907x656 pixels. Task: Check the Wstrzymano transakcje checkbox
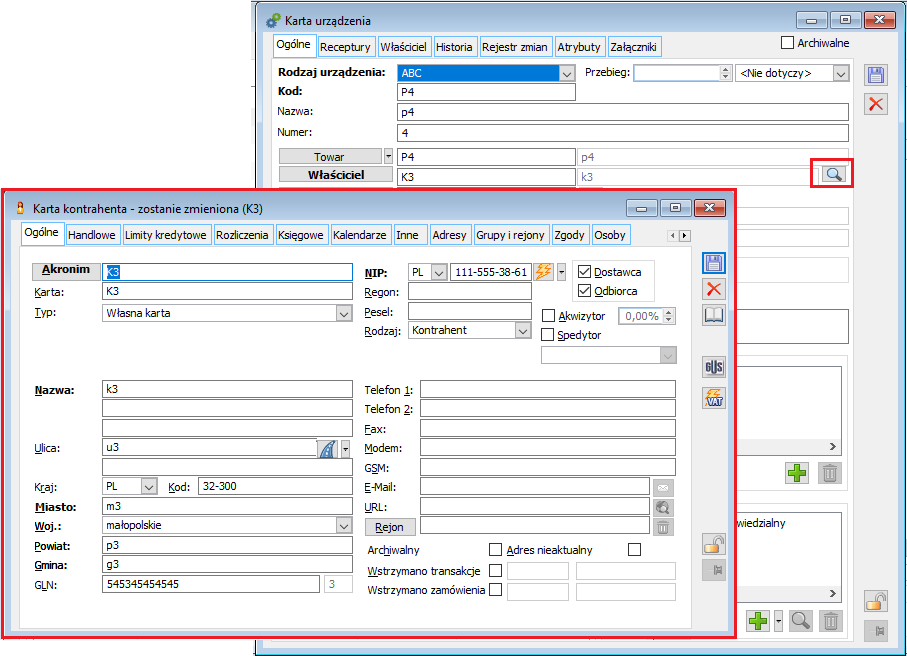pyautogui.click(x=495, y=570)
